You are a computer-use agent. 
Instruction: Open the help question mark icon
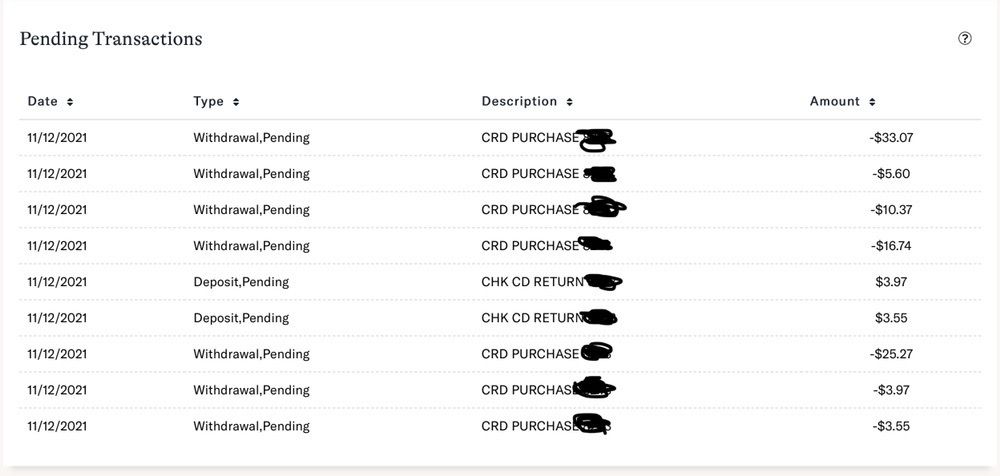tap(965, 39)
